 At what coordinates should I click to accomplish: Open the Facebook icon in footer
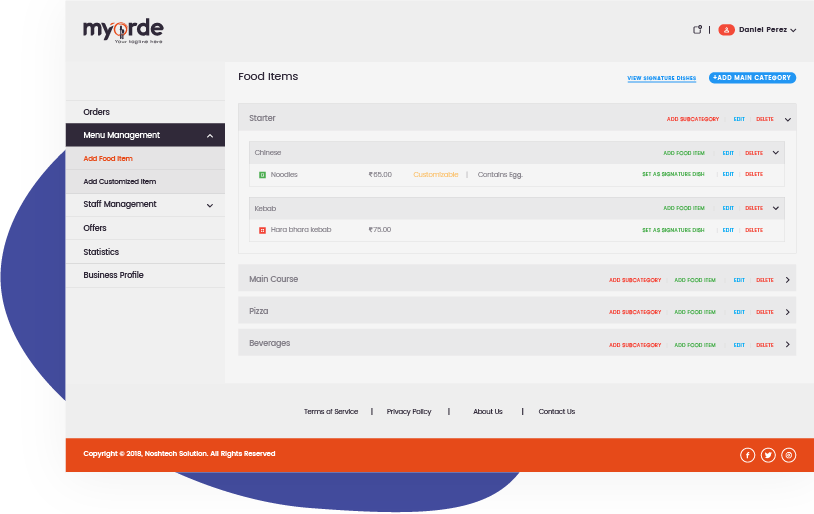pos(748,455)
